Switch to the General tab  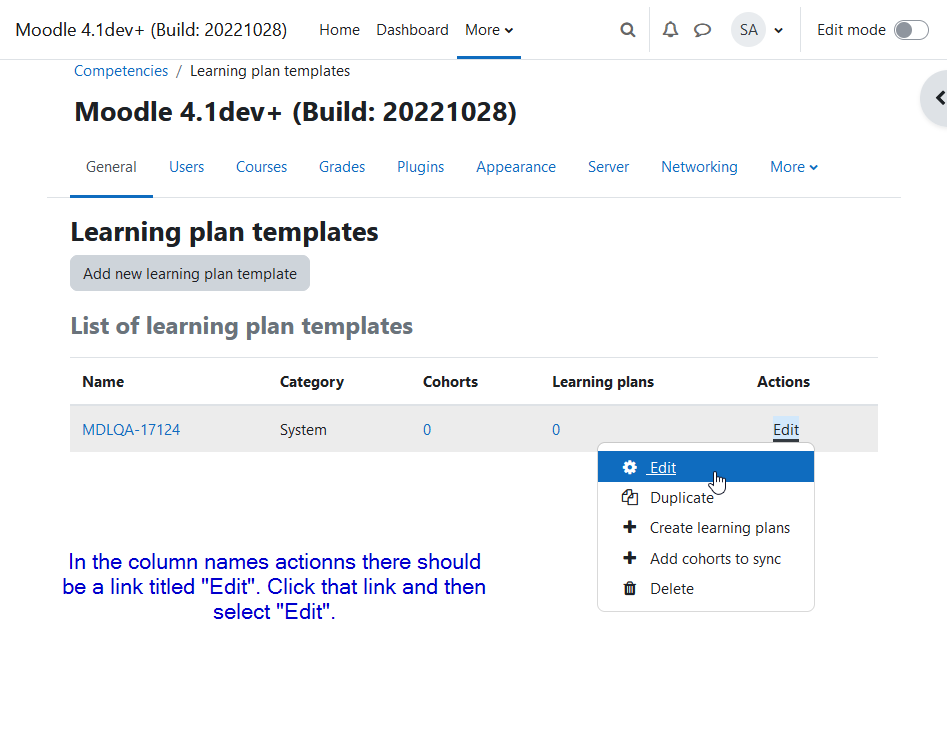click(x=111, y=167)
